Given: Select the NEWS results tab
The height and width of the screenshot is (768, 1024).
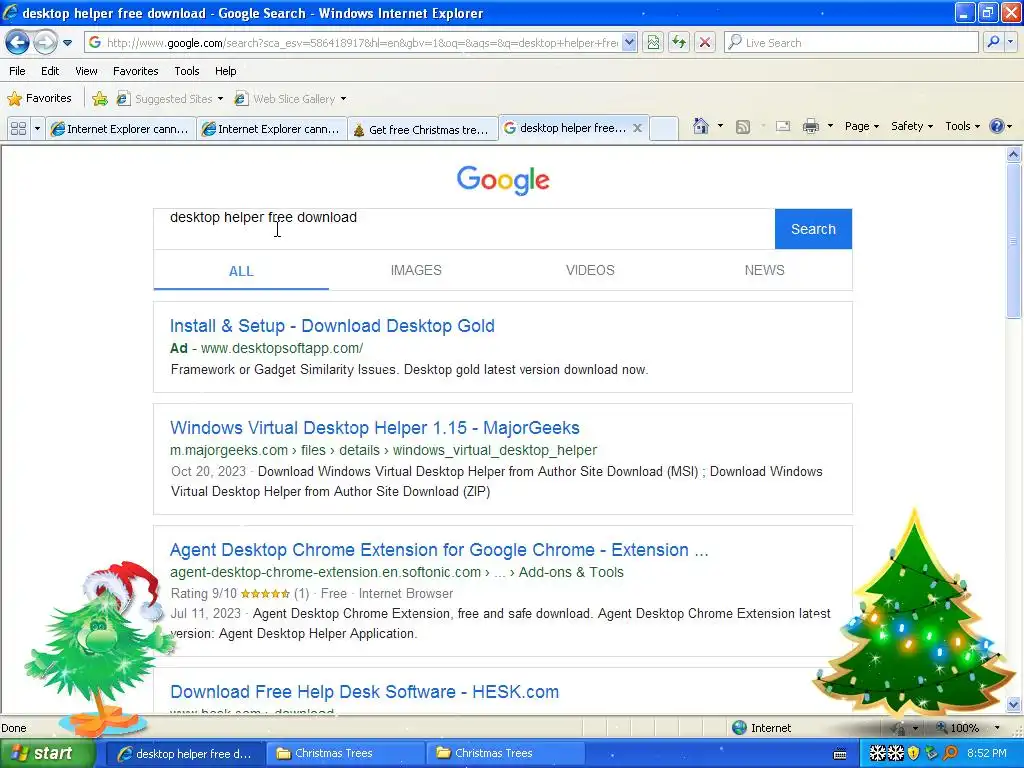Looking at the screenshot, I should (x=765, y=270).
